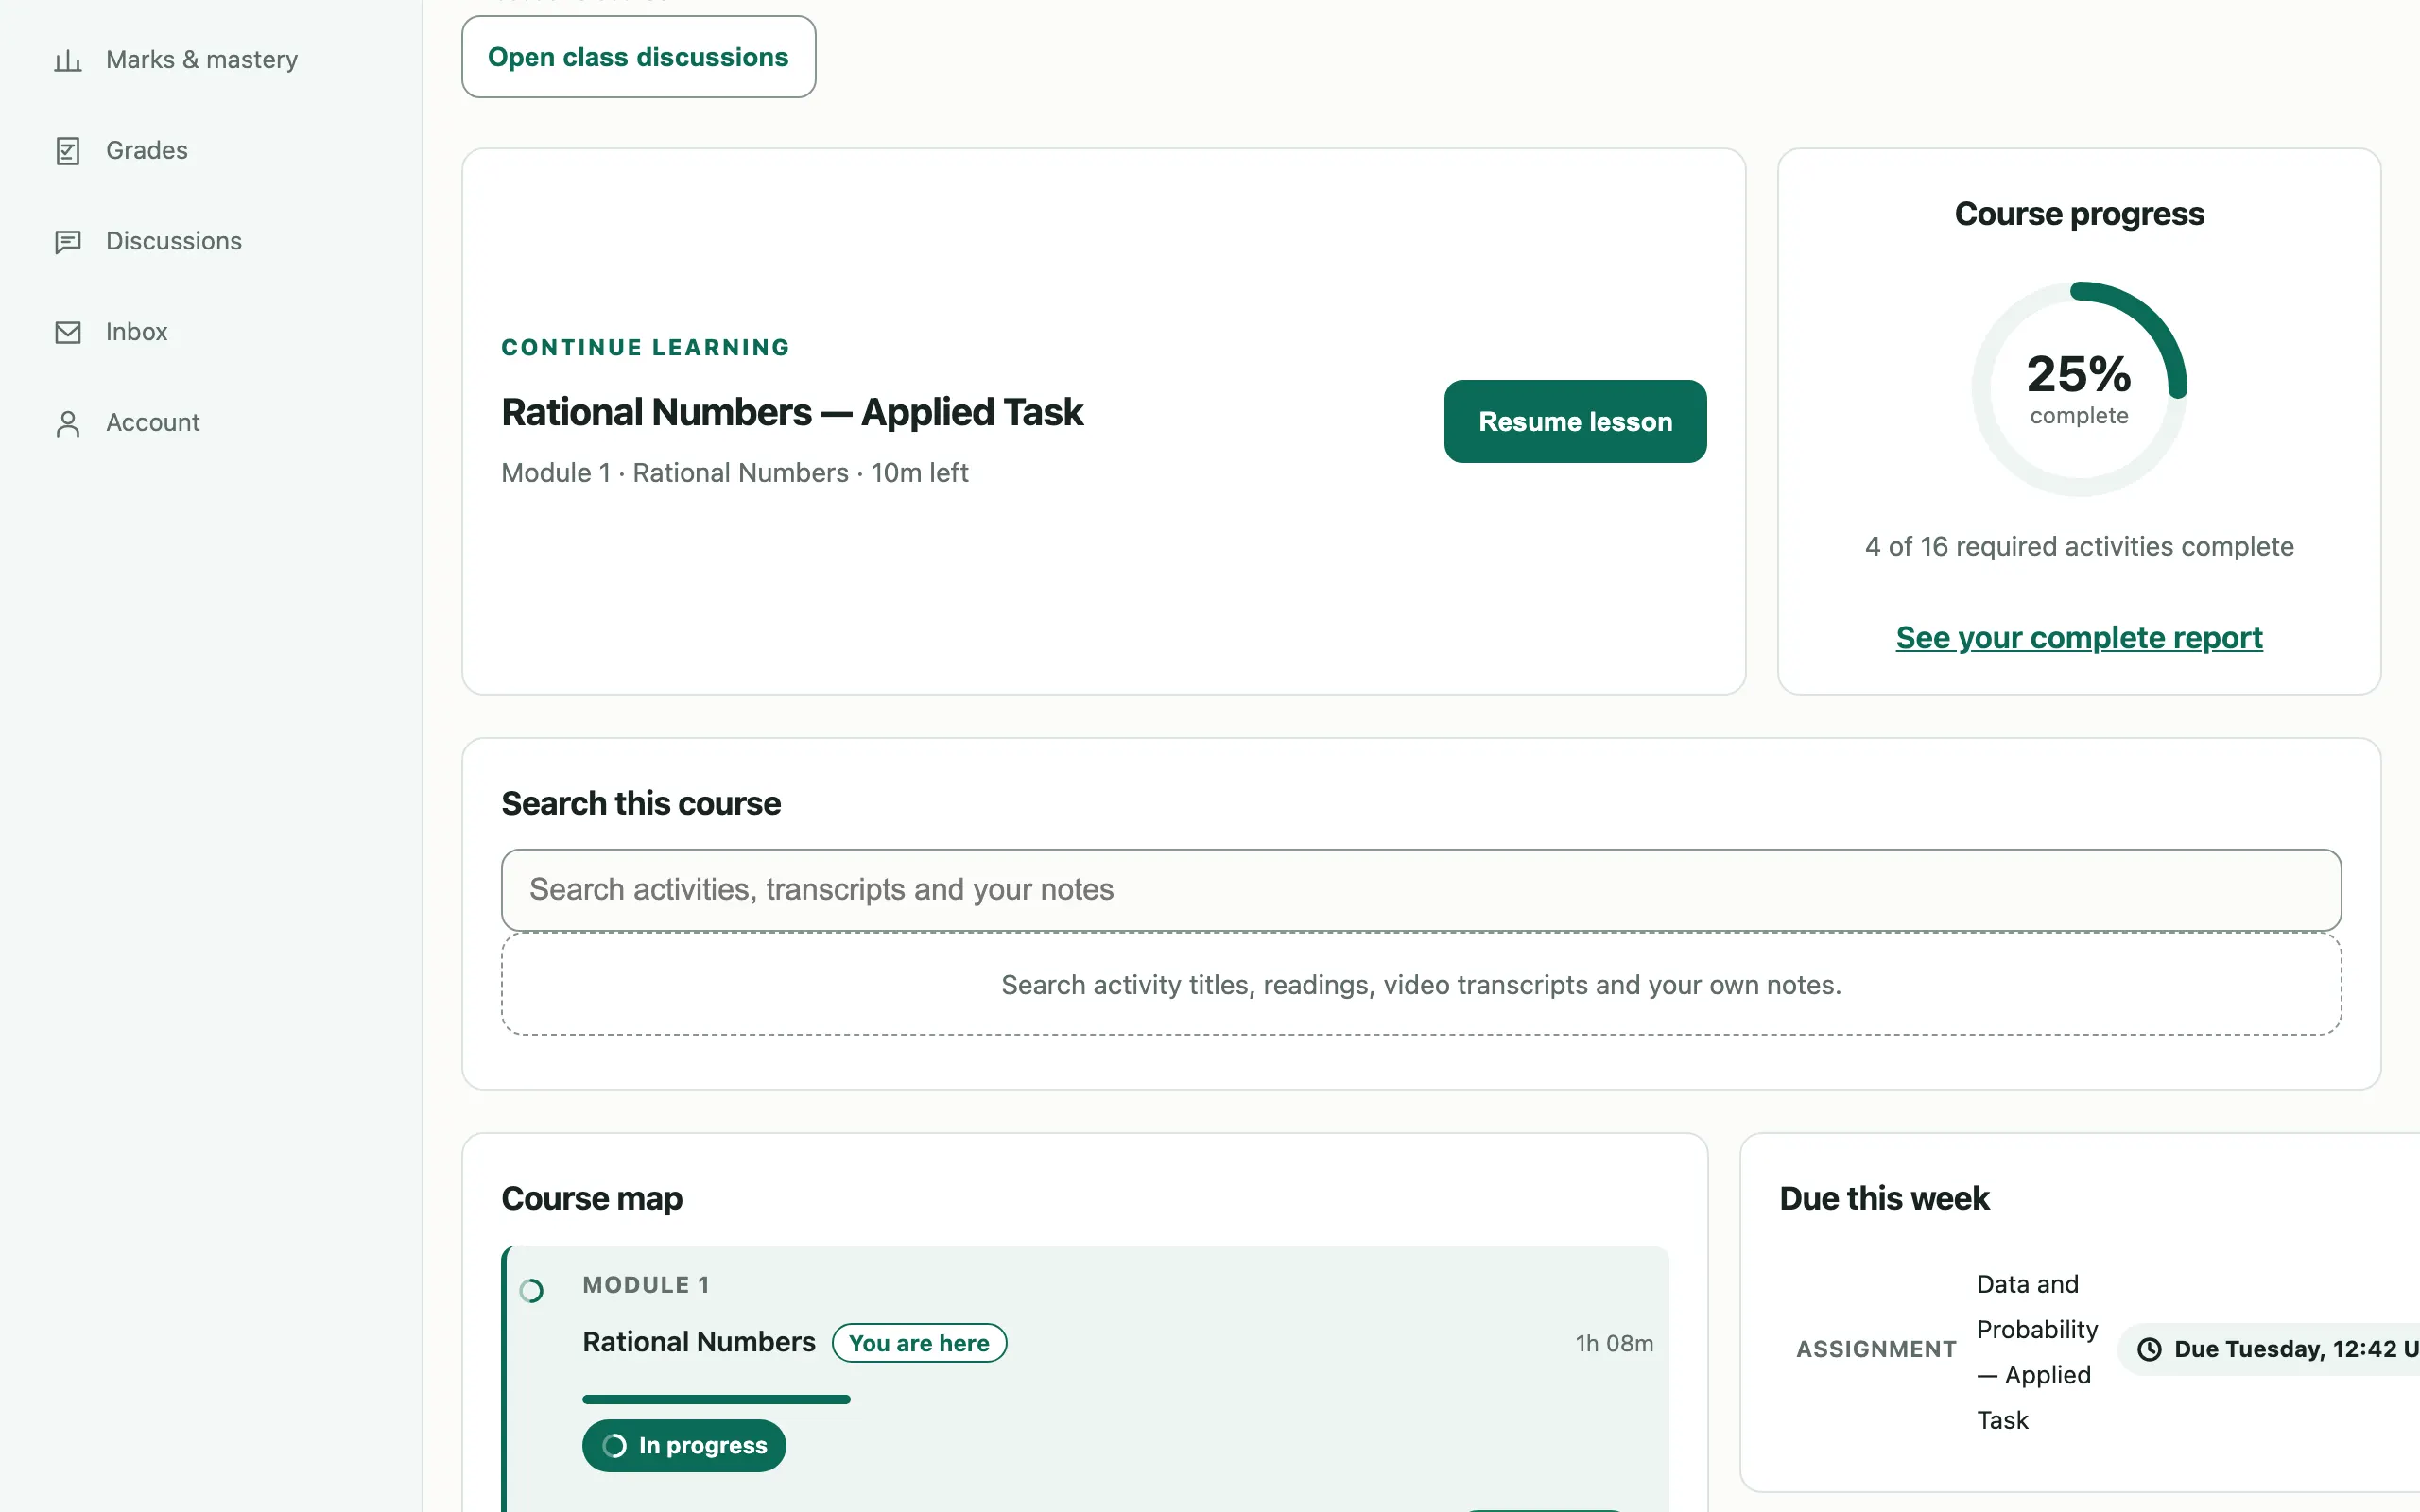Click the Open class discussions button

[638, 57]
